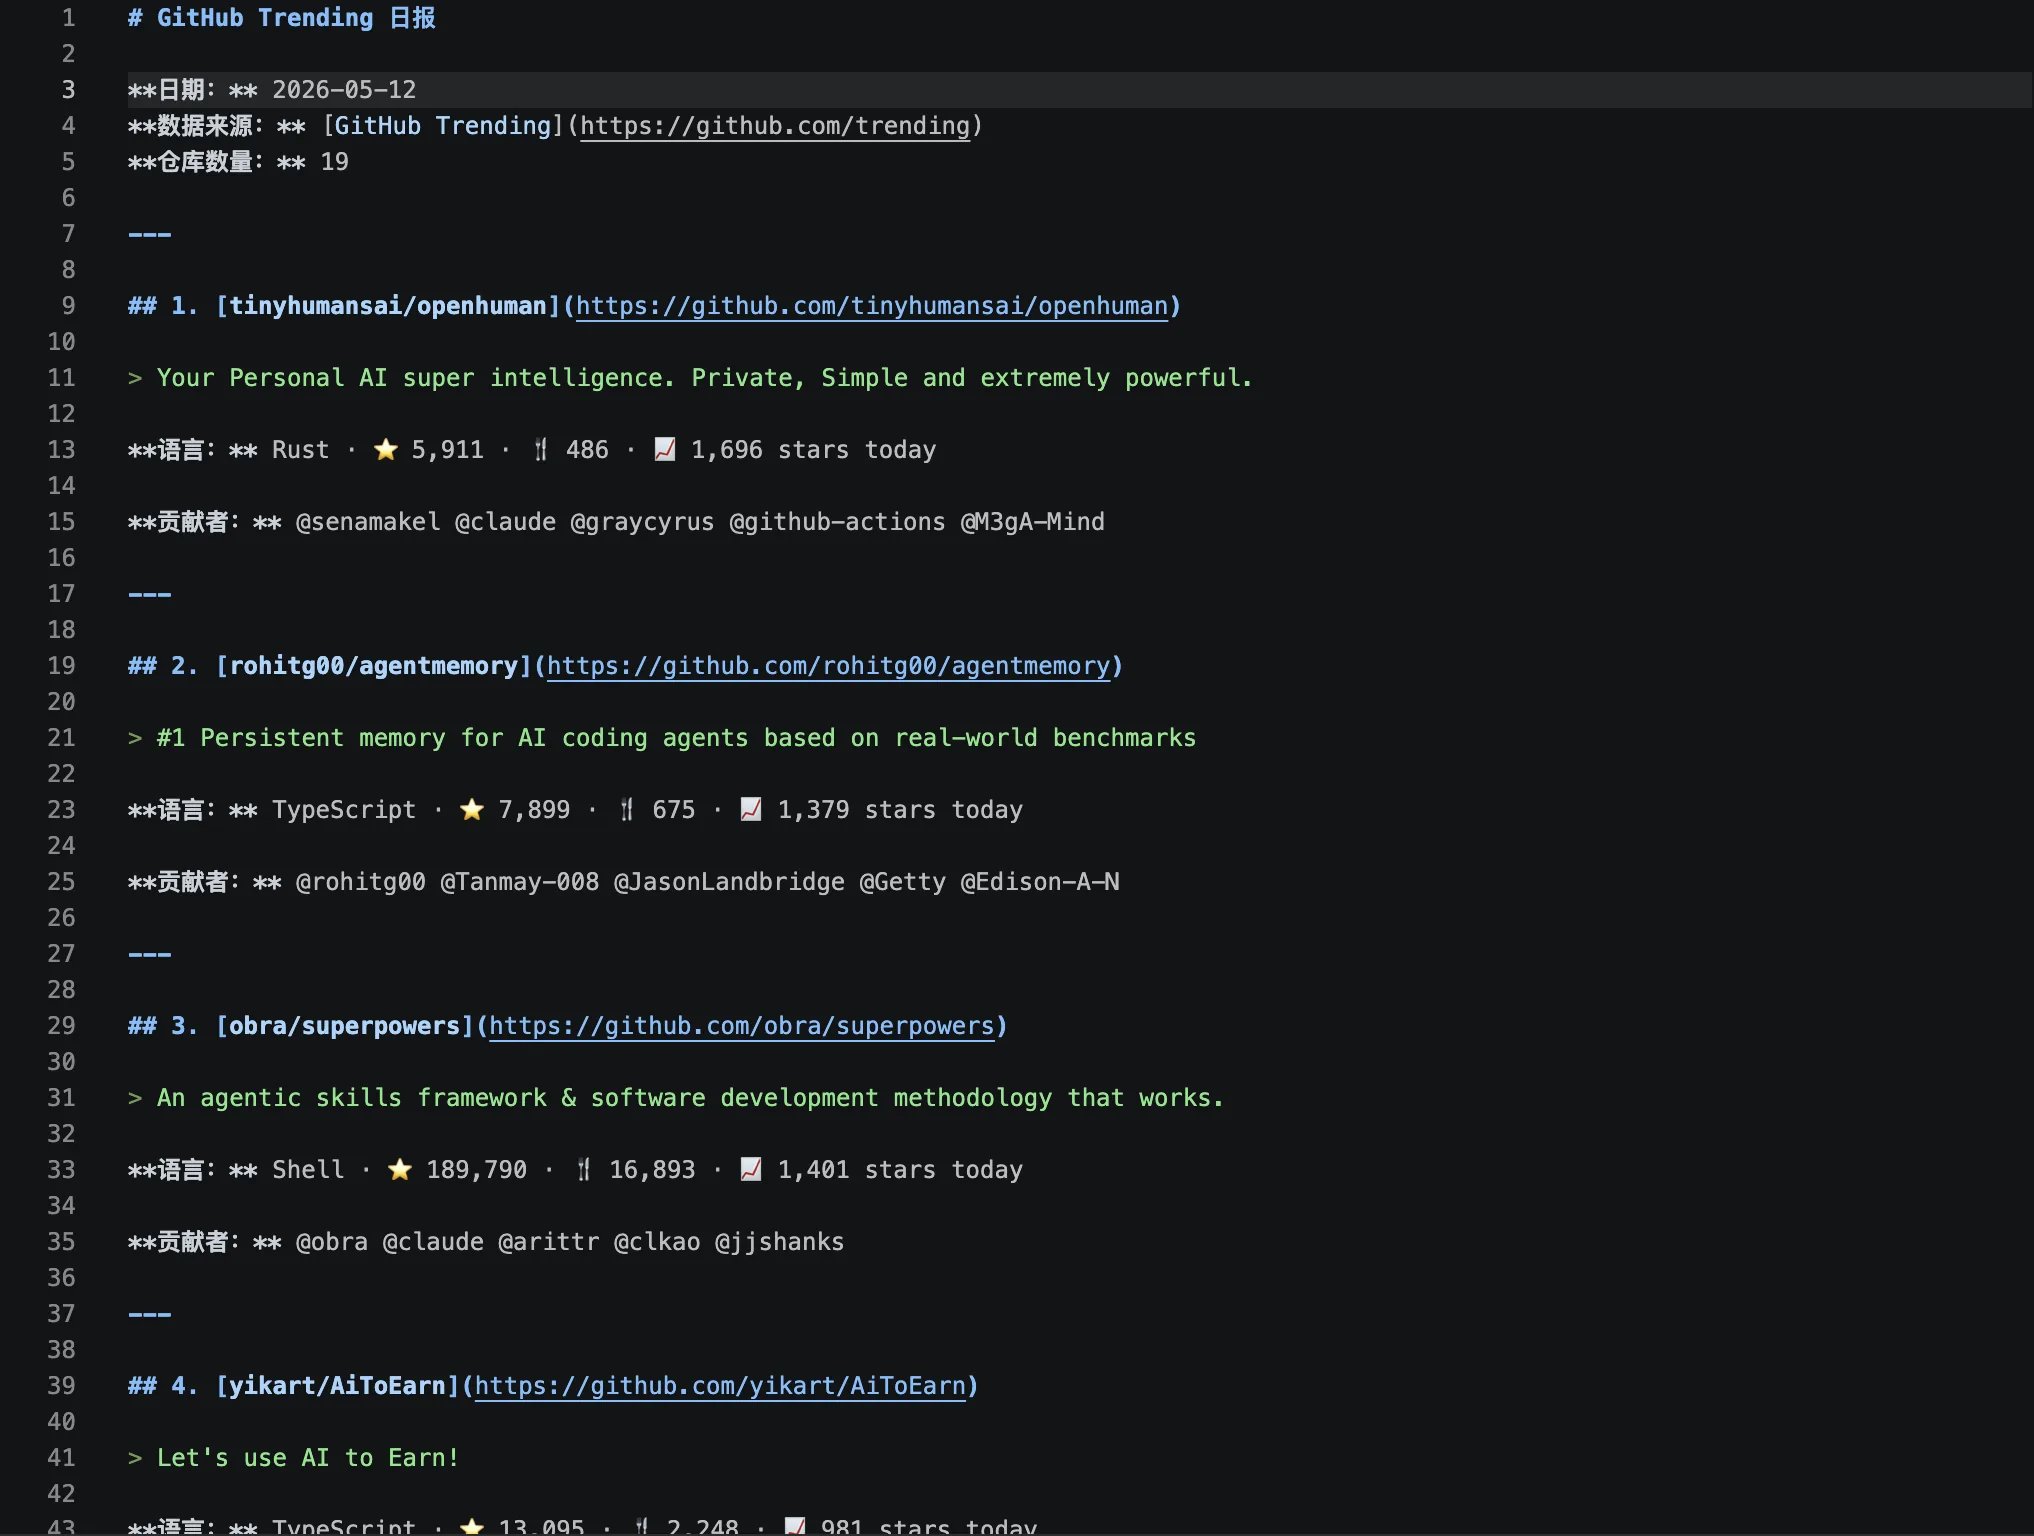Viewport: 2034px width, 1536px height.
Task: Click the quote 'Your Personal AI super intelligence'
Action: [x=416, y=378]
